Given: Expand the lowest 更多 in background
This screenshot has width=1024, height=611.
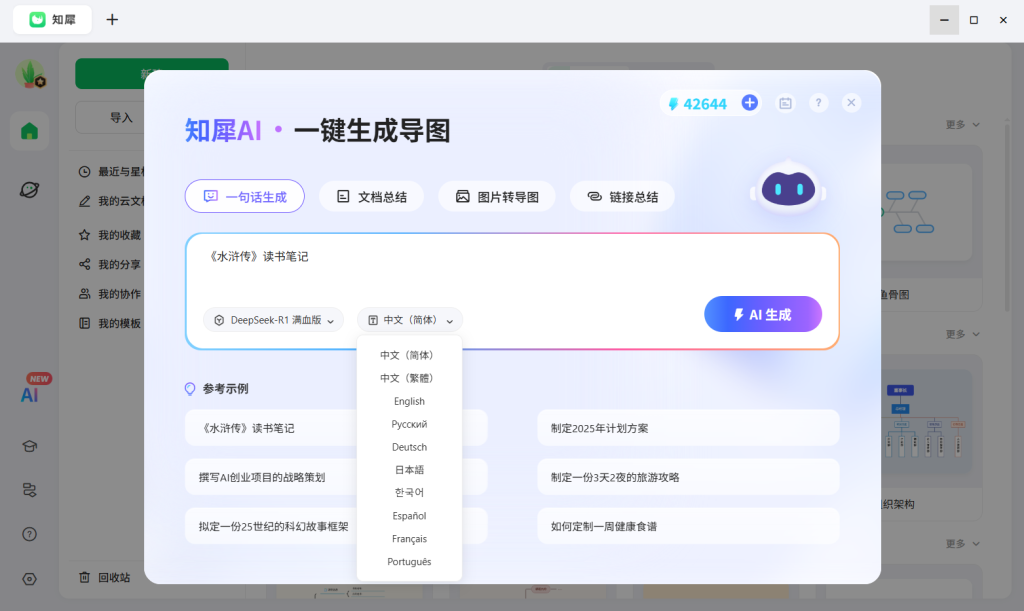Looking at the screenshot, I should [x=963, y=543].
